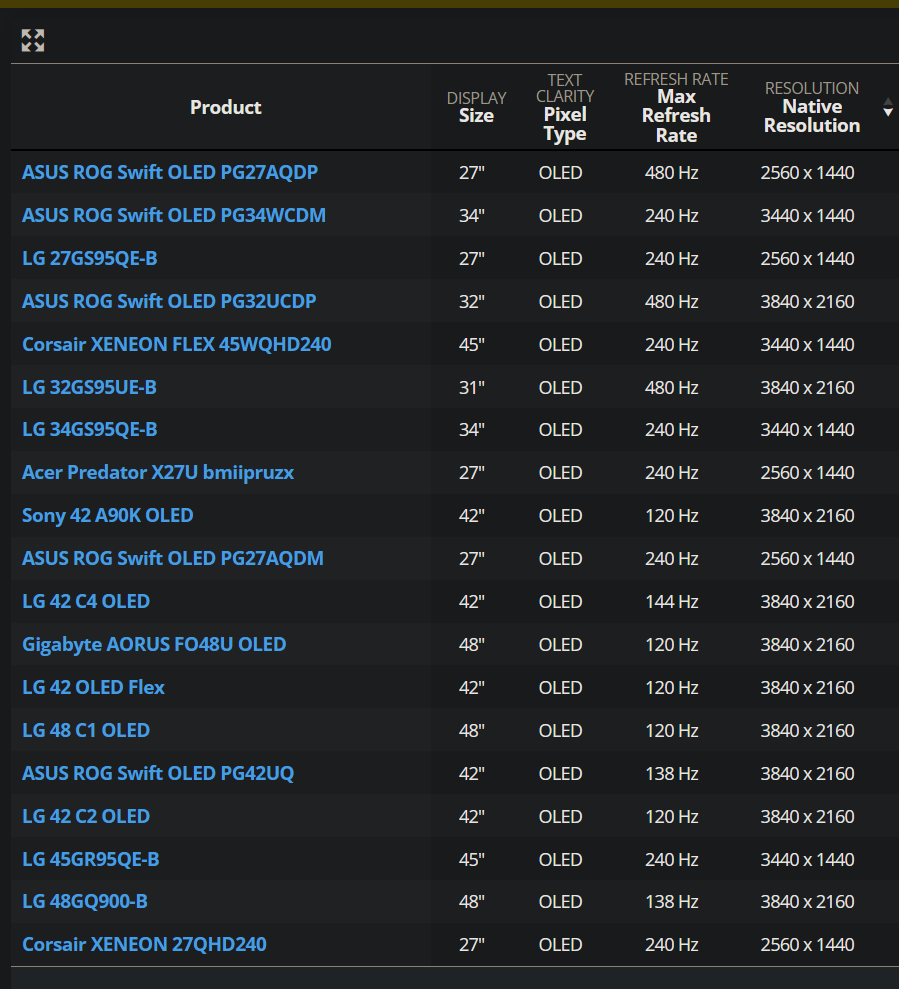This screenshot has width=899, height=989.
Task: Sort monitors by Display Size
Action: 477,107
